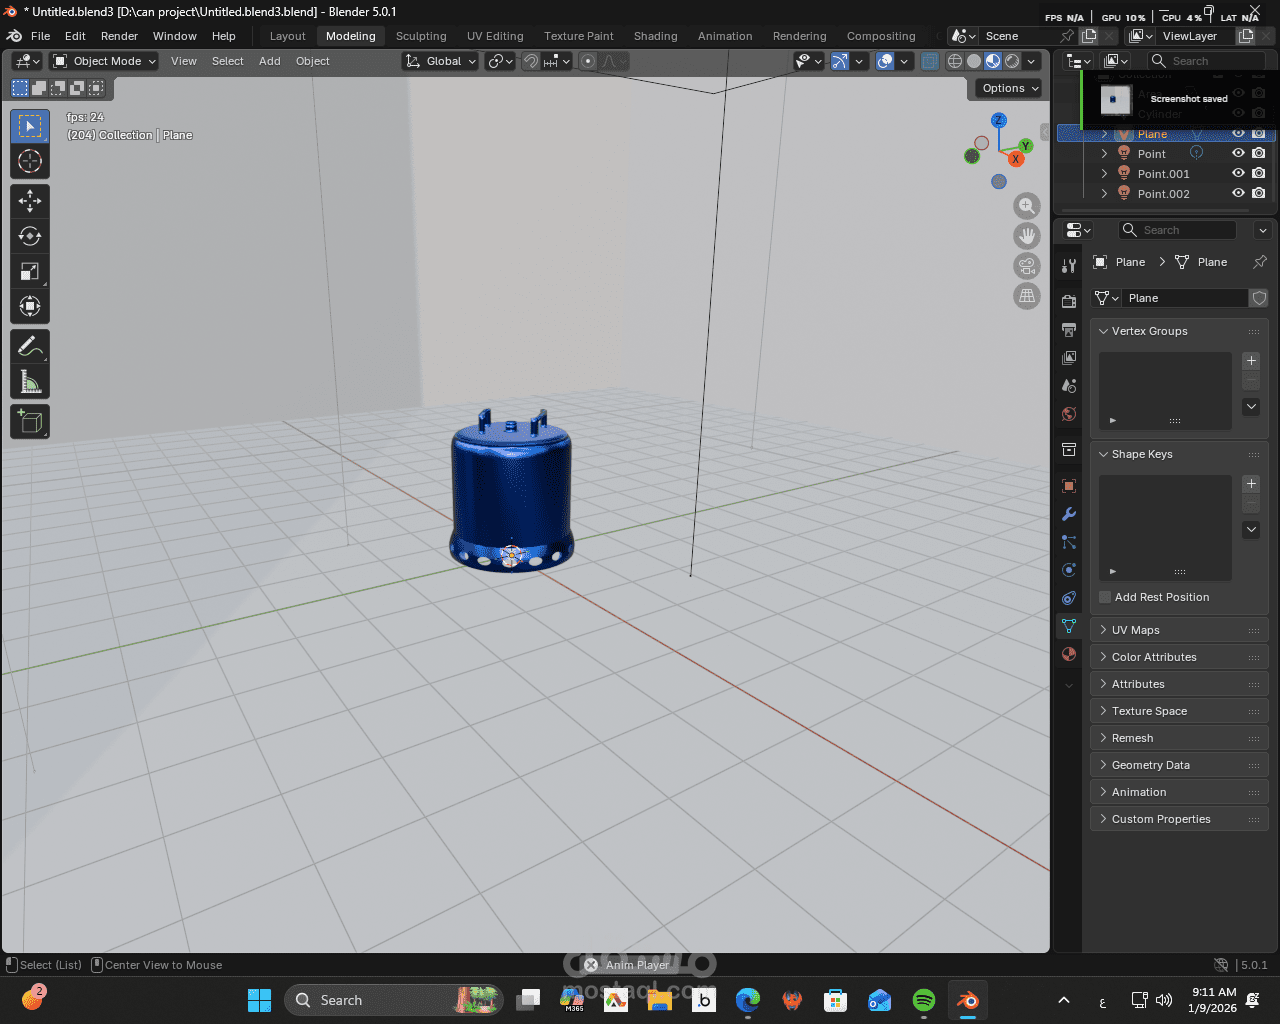Activate the 3D Cursor tool
The image size is (1280, 1024).
30,161
